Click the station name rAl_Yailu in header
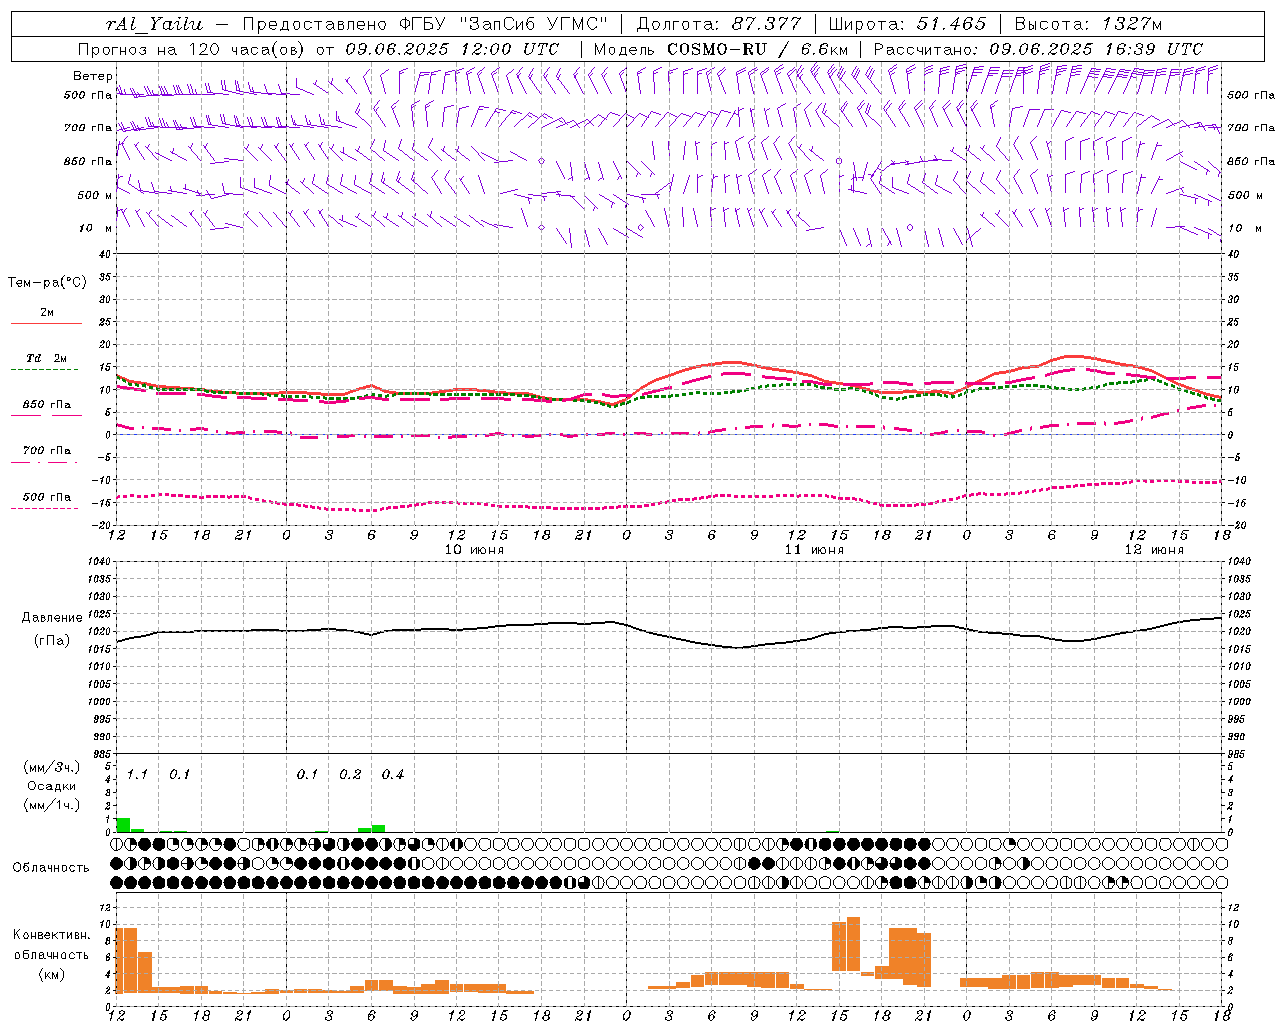Image resolution: width=1280 pixels, height=1024 pixels. coord(153,24)
